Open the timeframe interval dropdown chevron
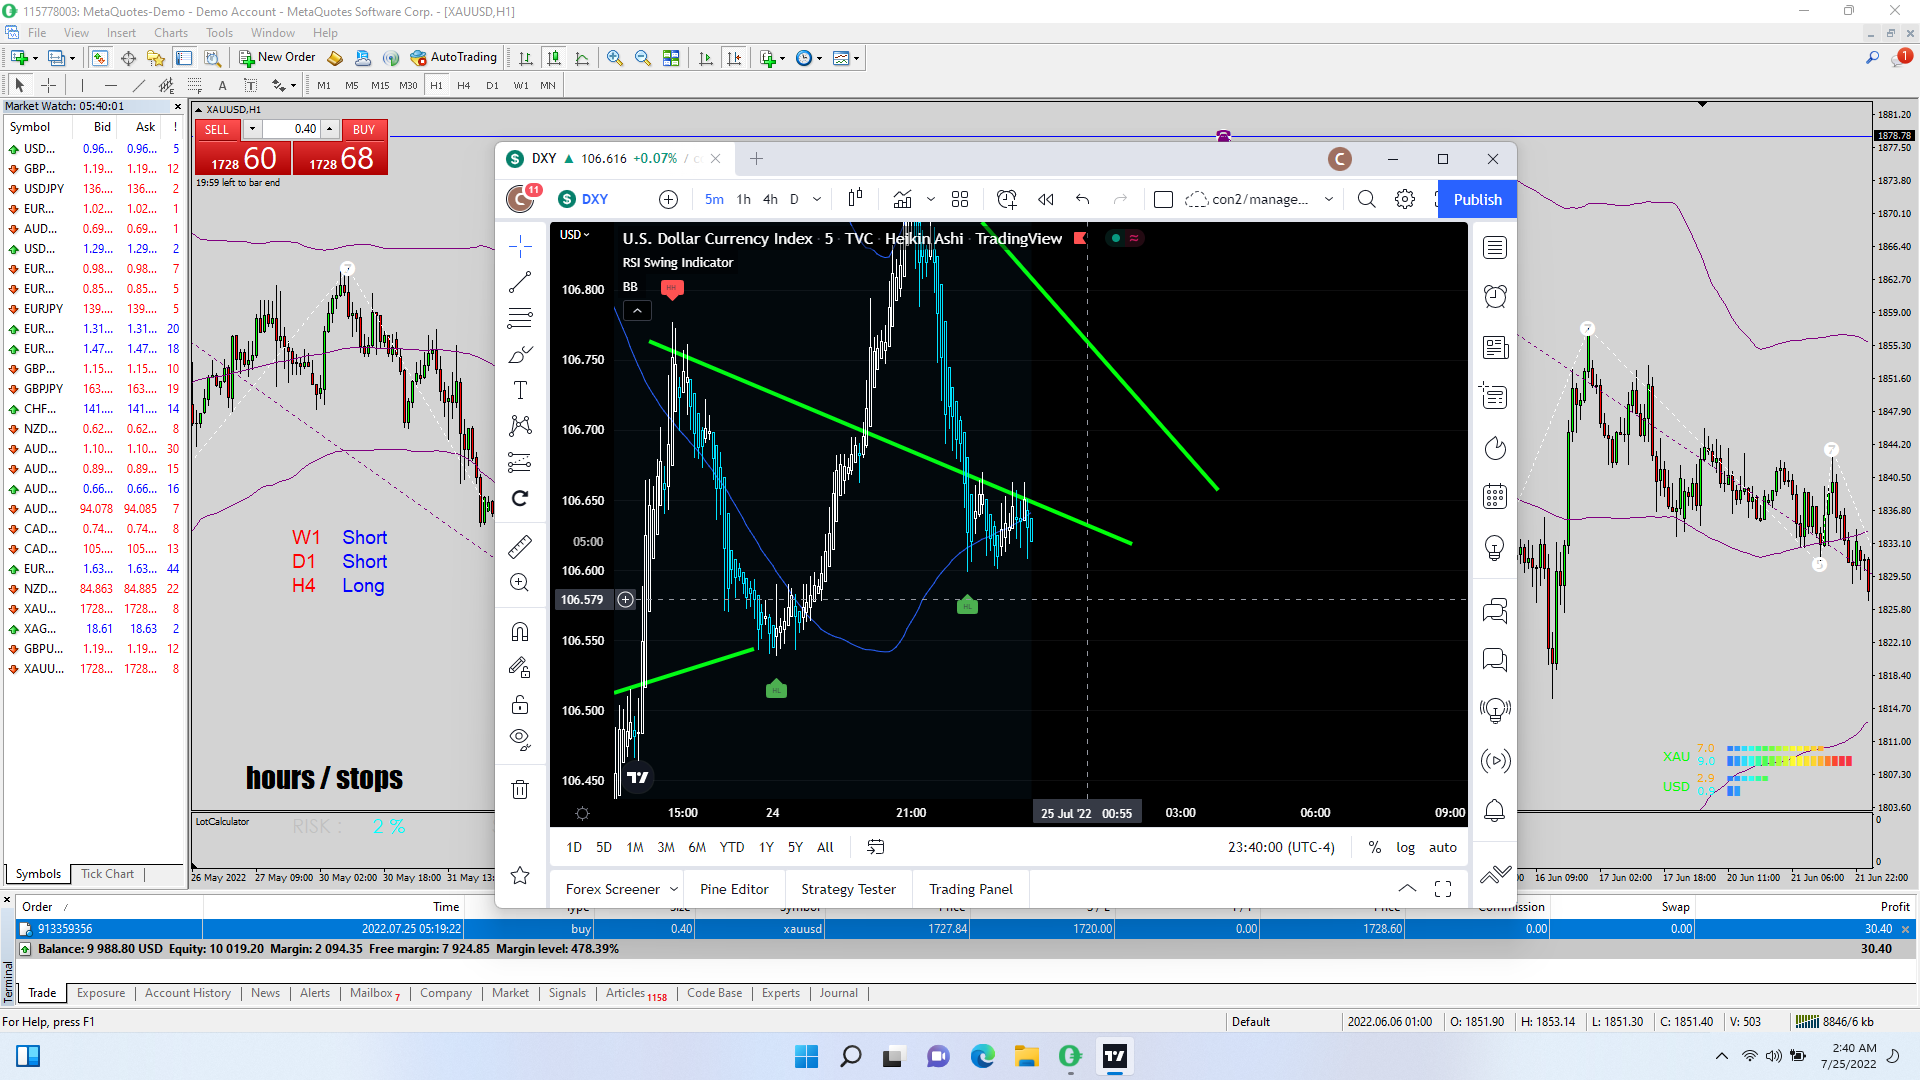1920x1080 pixels. 817,199
